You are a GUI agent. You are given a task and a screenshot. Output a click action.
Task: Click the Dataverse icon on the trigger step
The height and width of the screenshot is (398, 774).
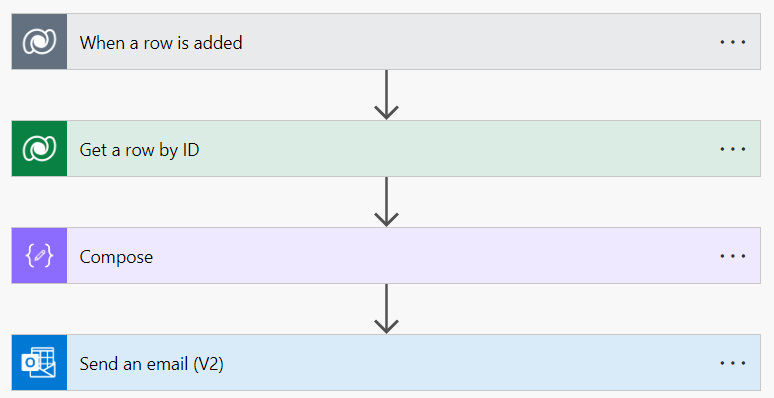39,41
